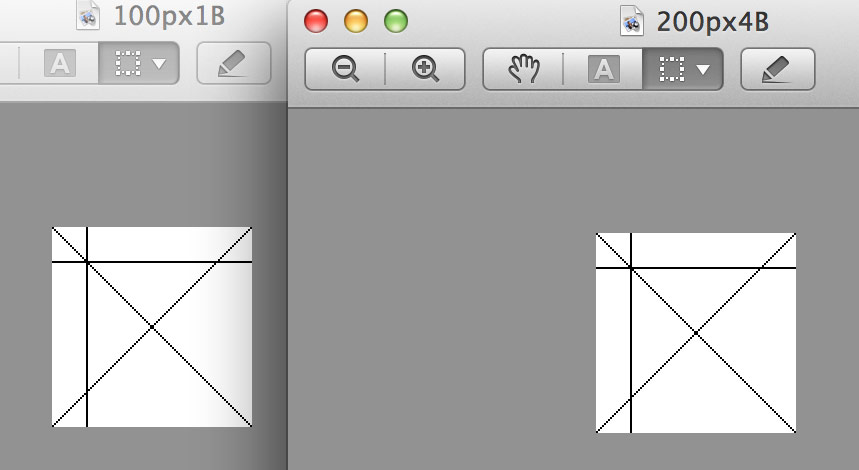
Task: Open selection tool dropdown arrow in 200px4B
Action: coord(703,70)
